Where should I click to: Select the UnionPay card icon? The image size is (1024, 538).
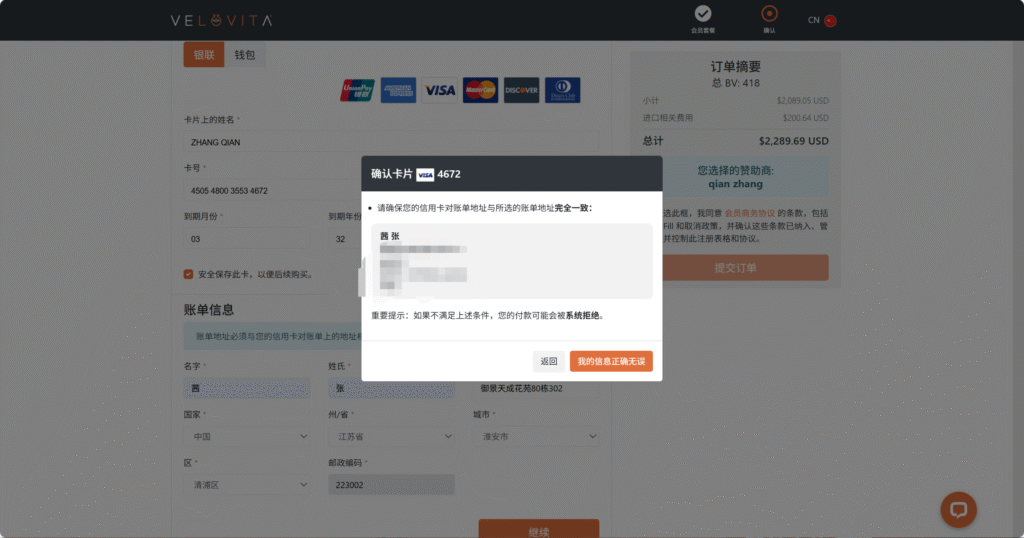pos(357,90)
